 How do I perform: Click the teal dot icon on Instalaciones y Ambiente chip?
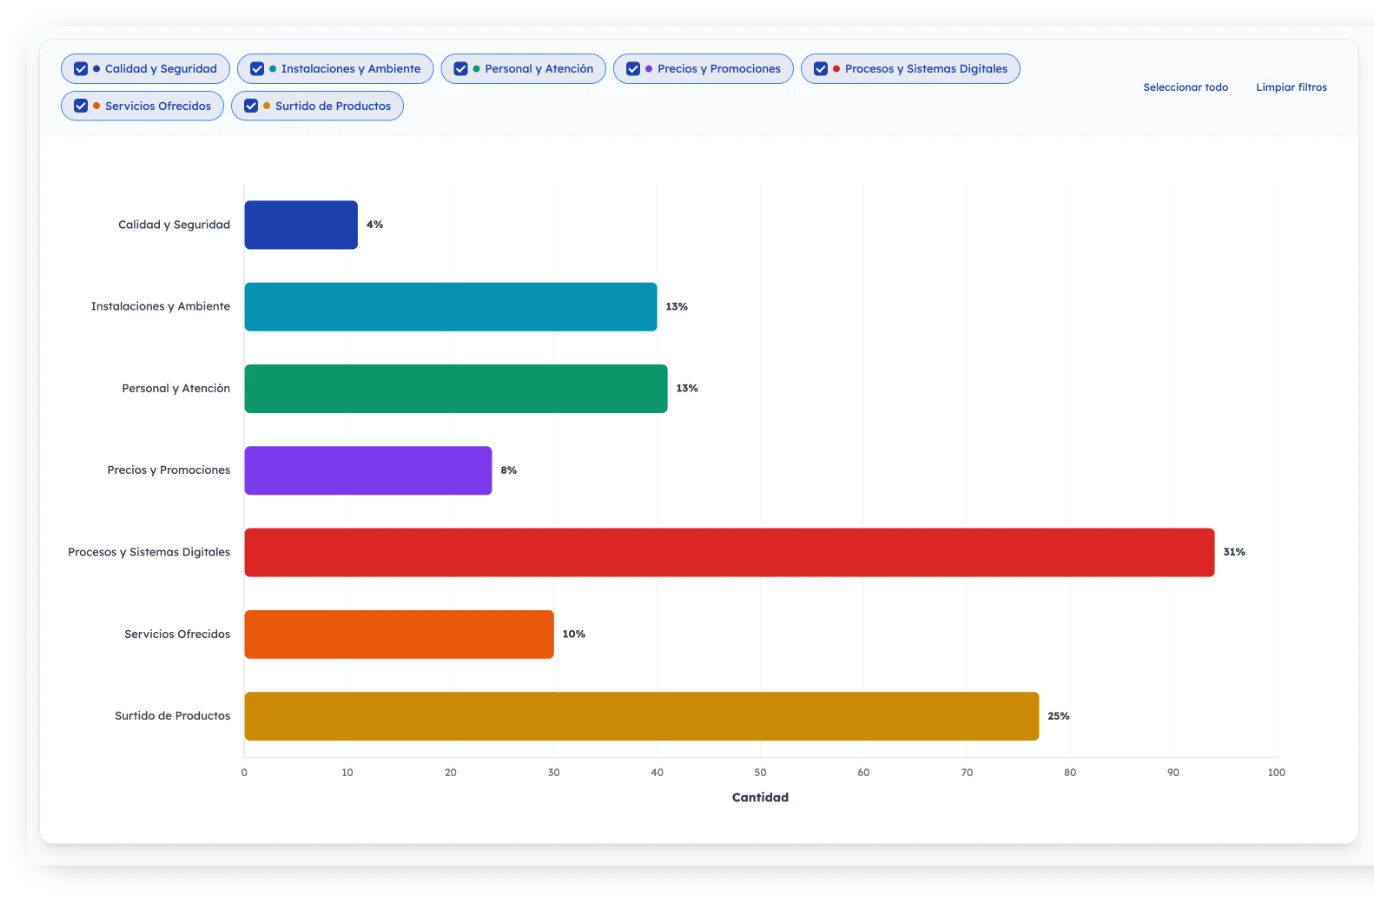(272, 69)
